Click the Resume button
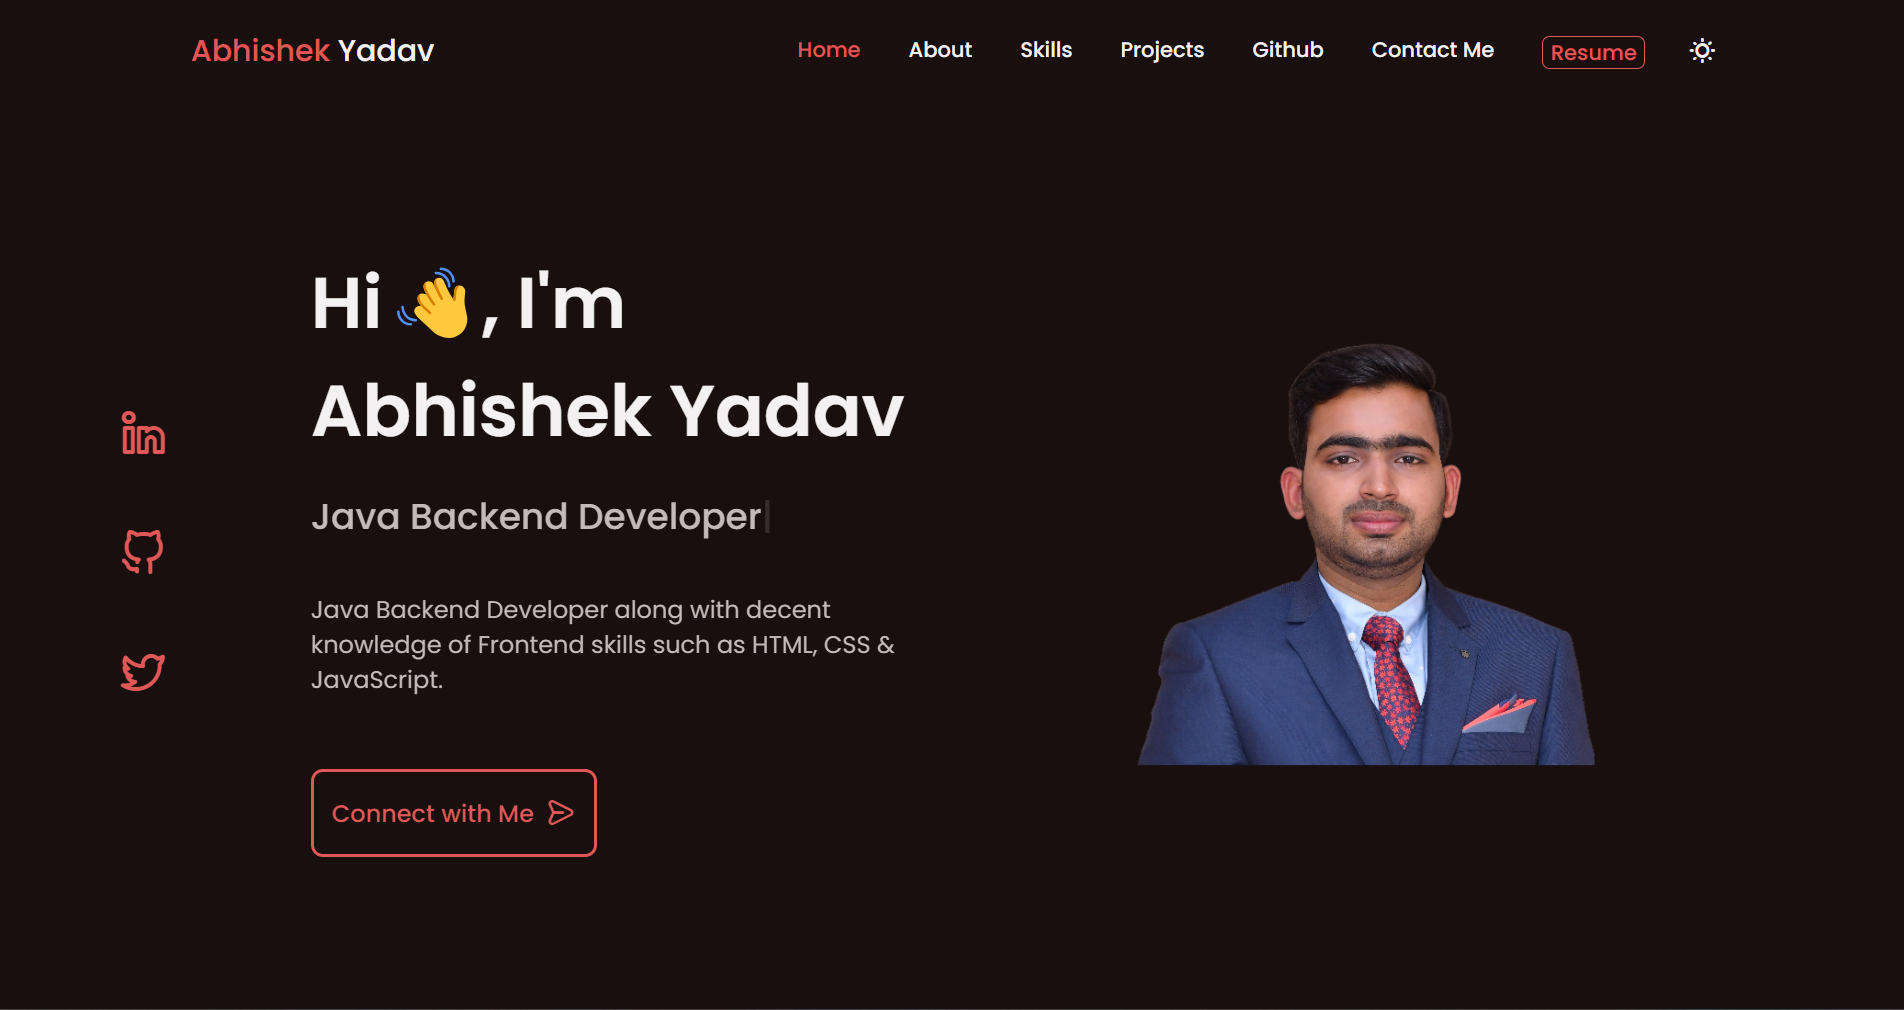The image size is (1904, 1010). 1593,52
